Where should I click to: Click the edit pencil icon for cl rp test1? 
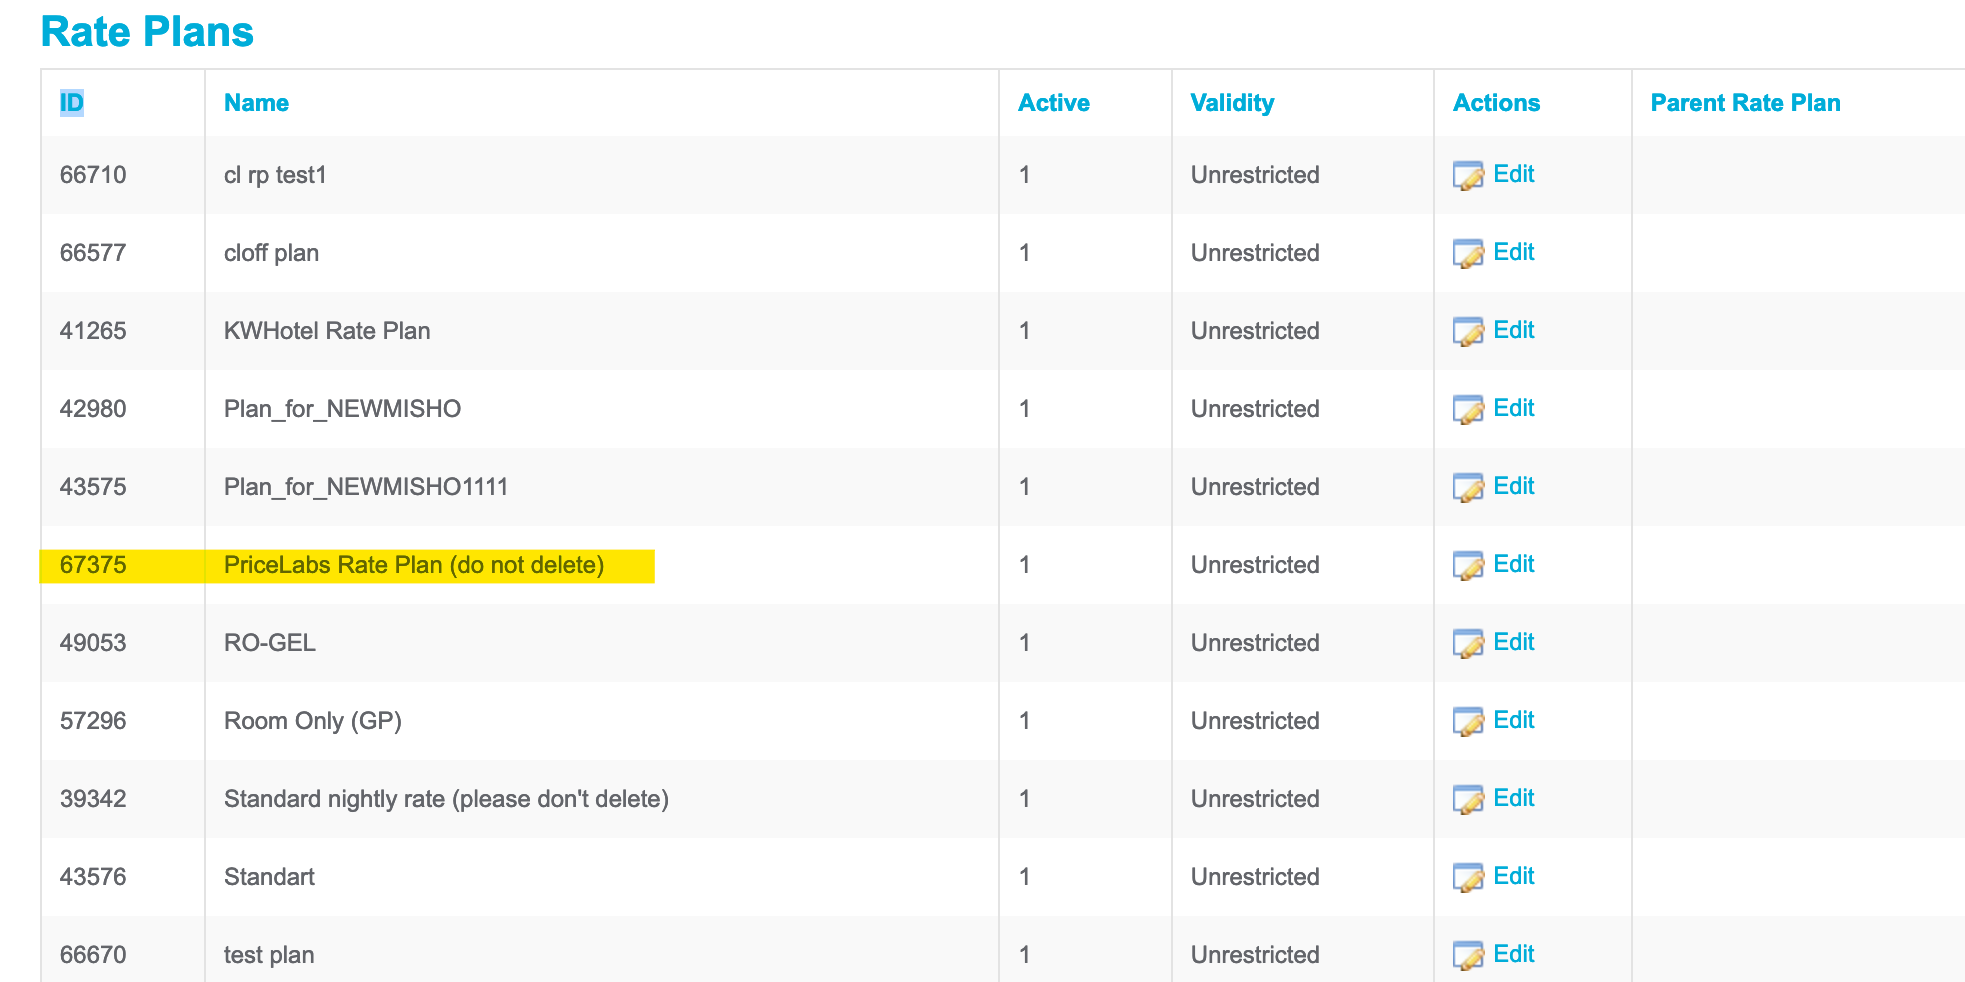1468,175
